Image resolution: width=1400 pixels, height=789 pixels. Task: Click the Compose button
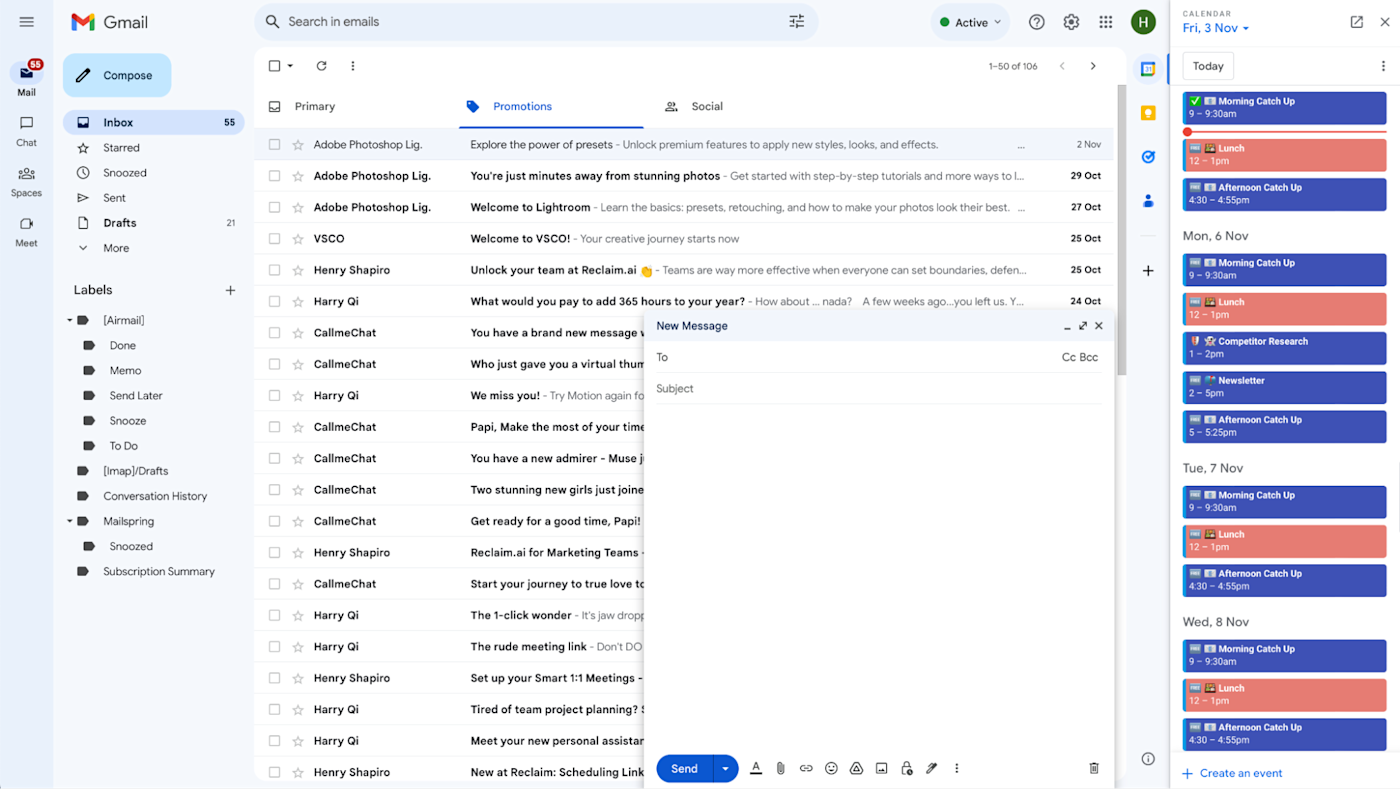(117, 75)
